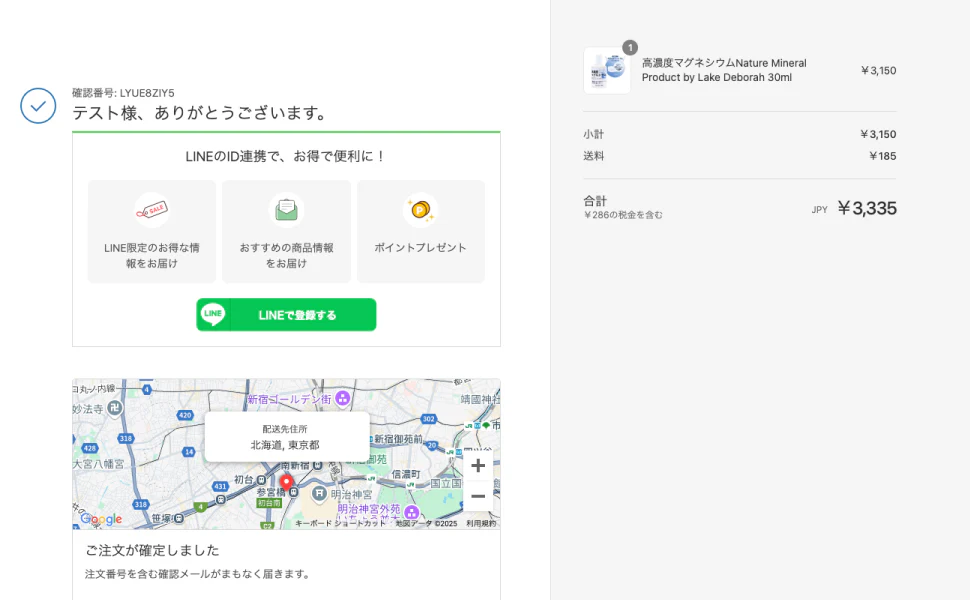970x600 pixels.
Task: Click the 配送先住所 info popup on map
Action: tap(286, 437)
